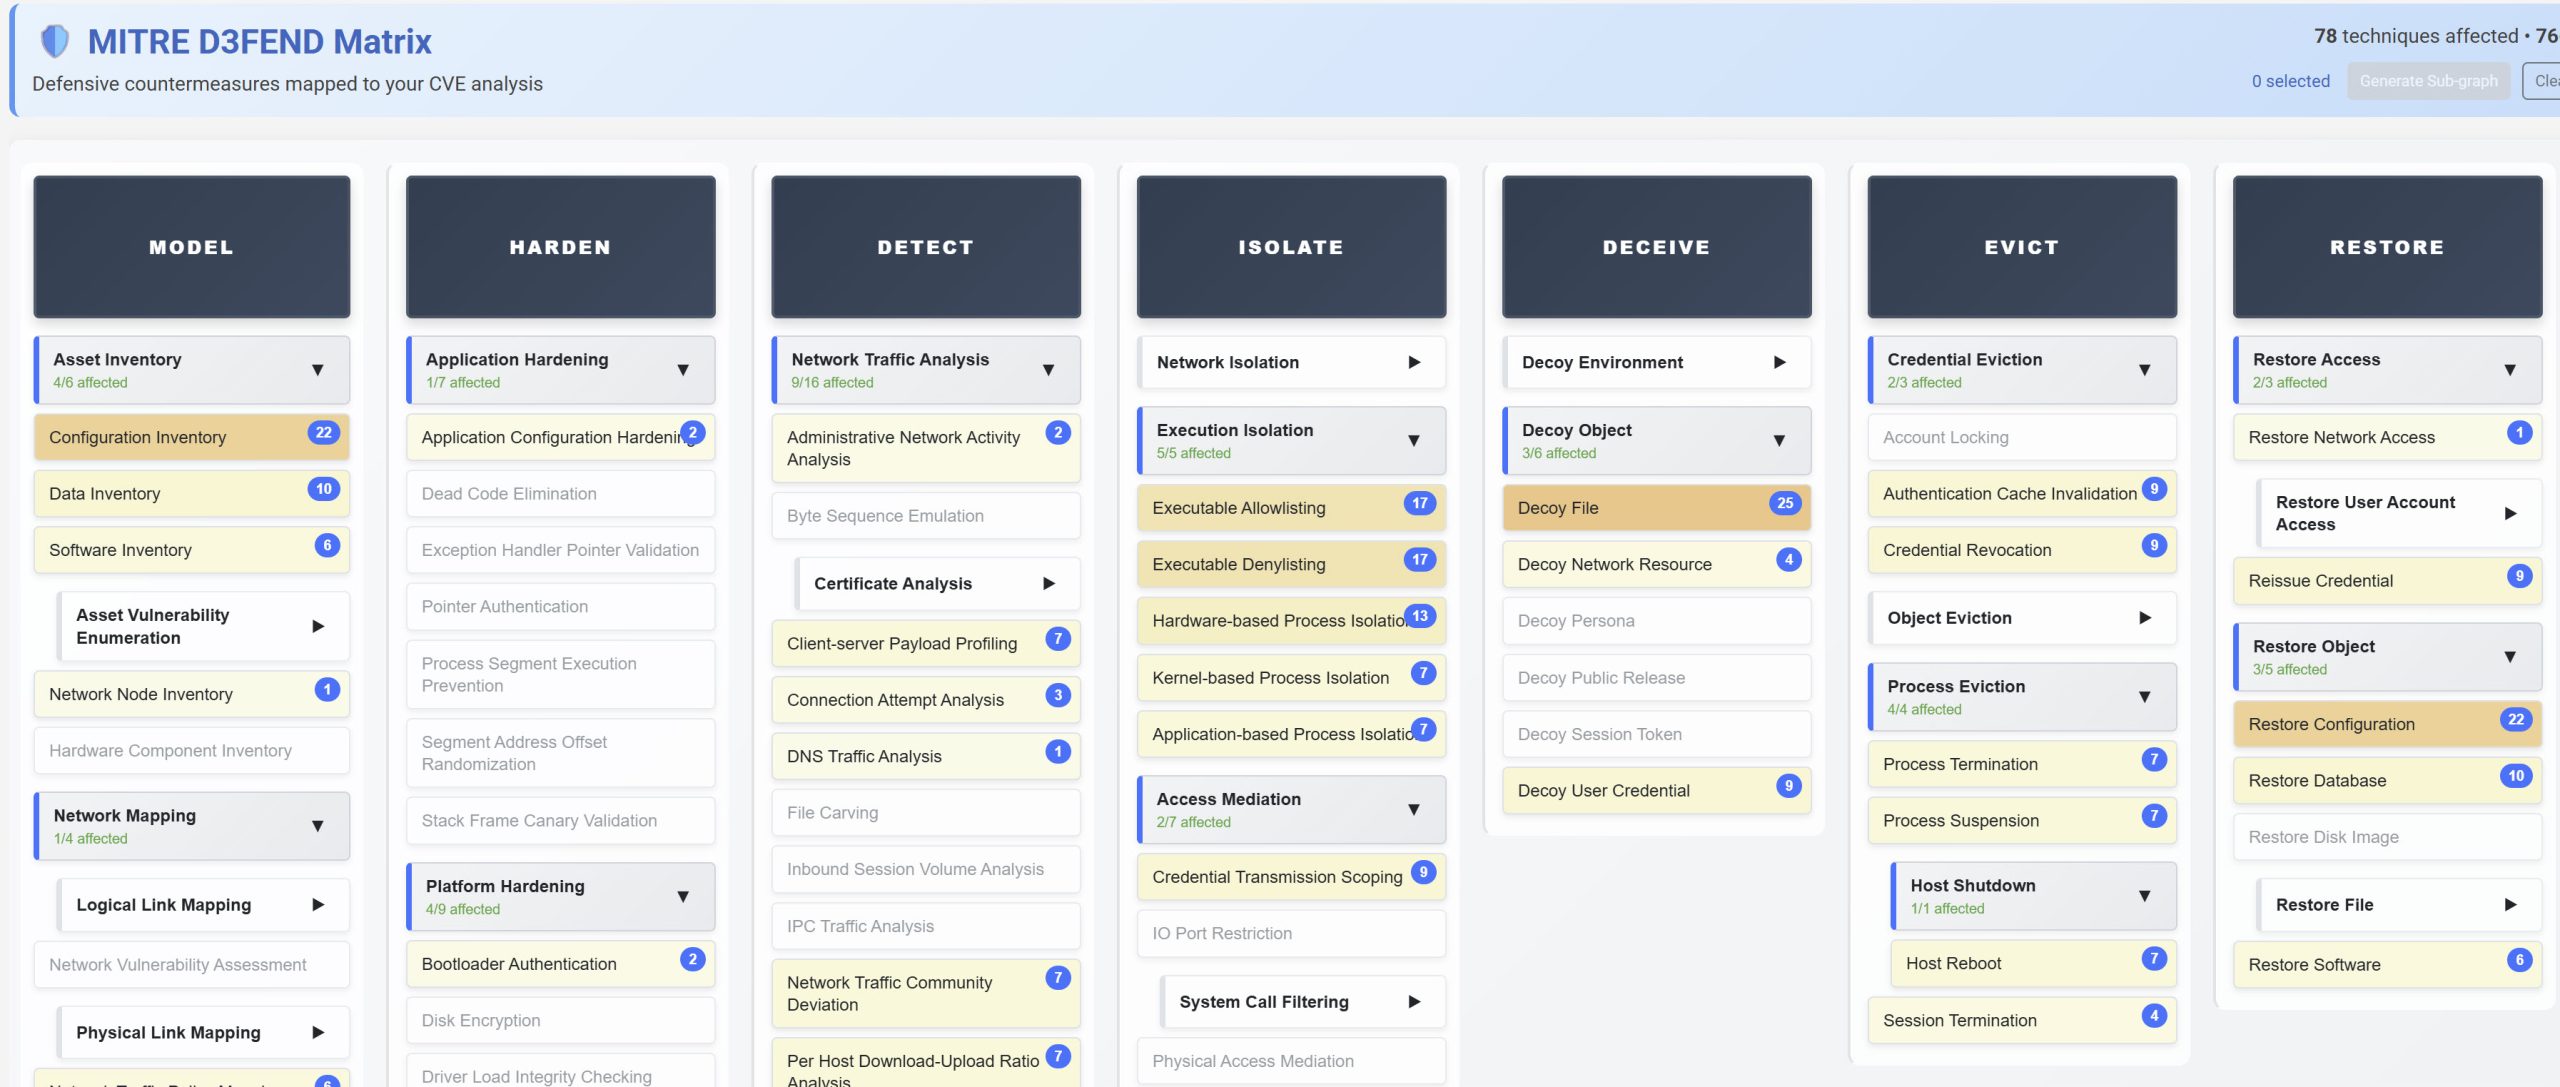
Task: Collapse the Network Mapping group
Action: point(192,826)
